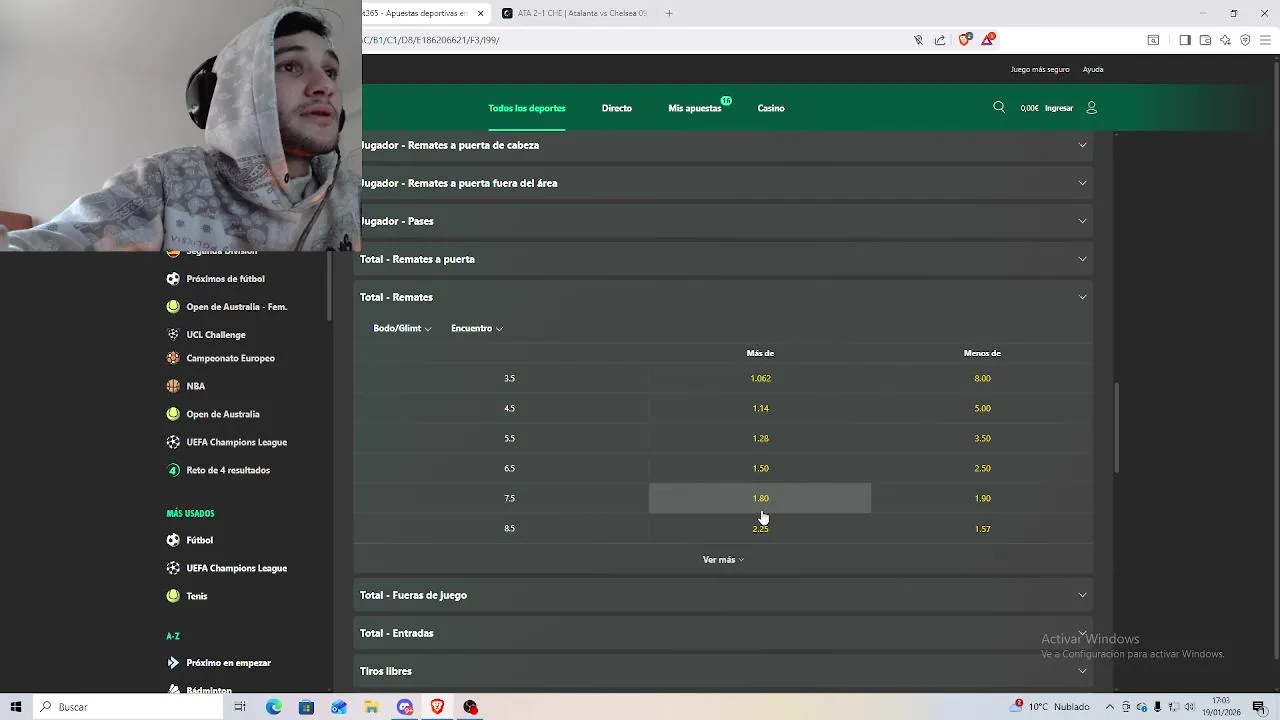The width and height of the screenshot is (1280, 720).
Task: Click the Brave browser taskbar icon
Action: pos(437,707)
